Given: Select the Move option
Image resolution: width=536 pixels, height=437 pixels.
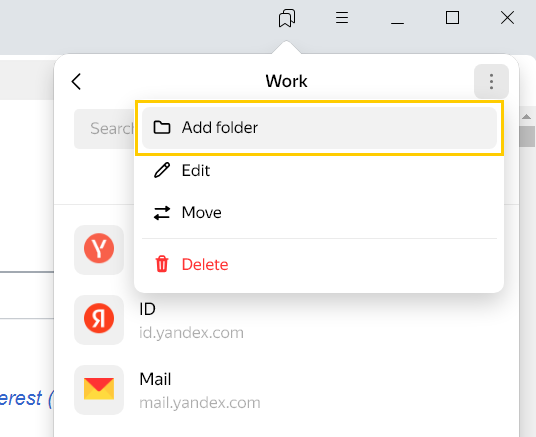Looking at the screenshot, I should (x=319, y=213).
